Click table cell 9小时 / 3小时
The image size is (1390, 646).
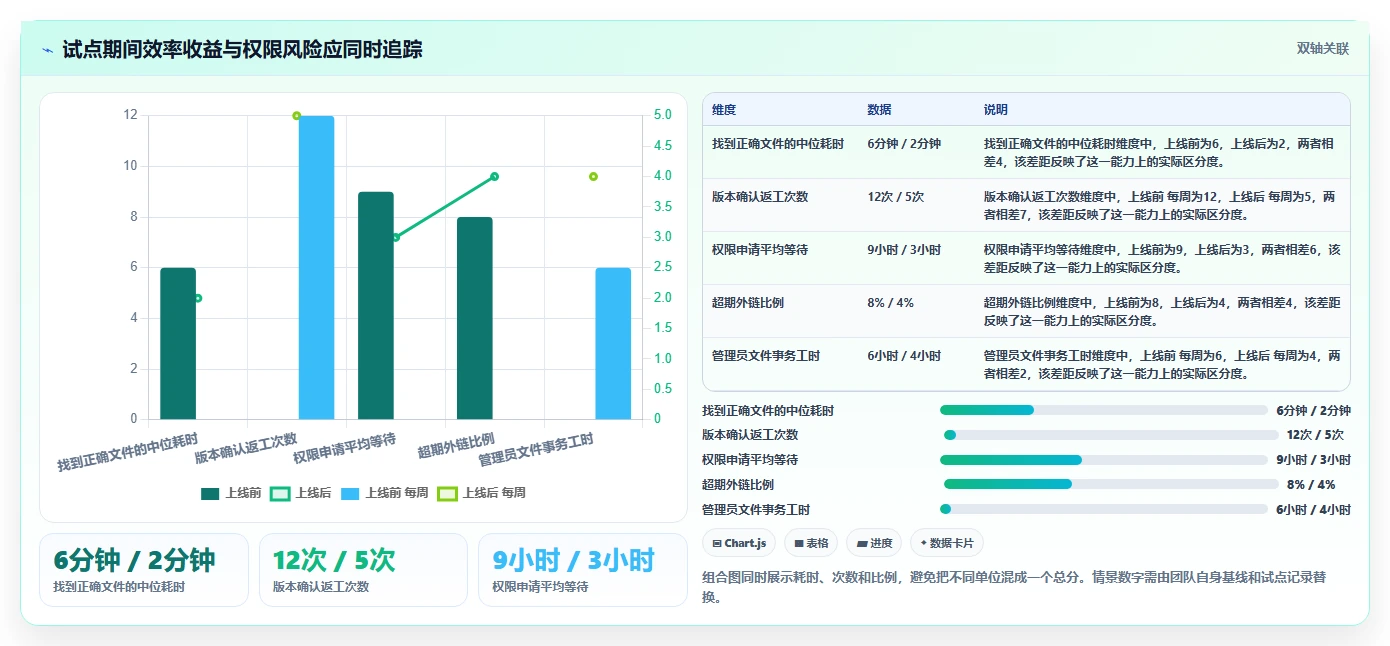point(904,250)
